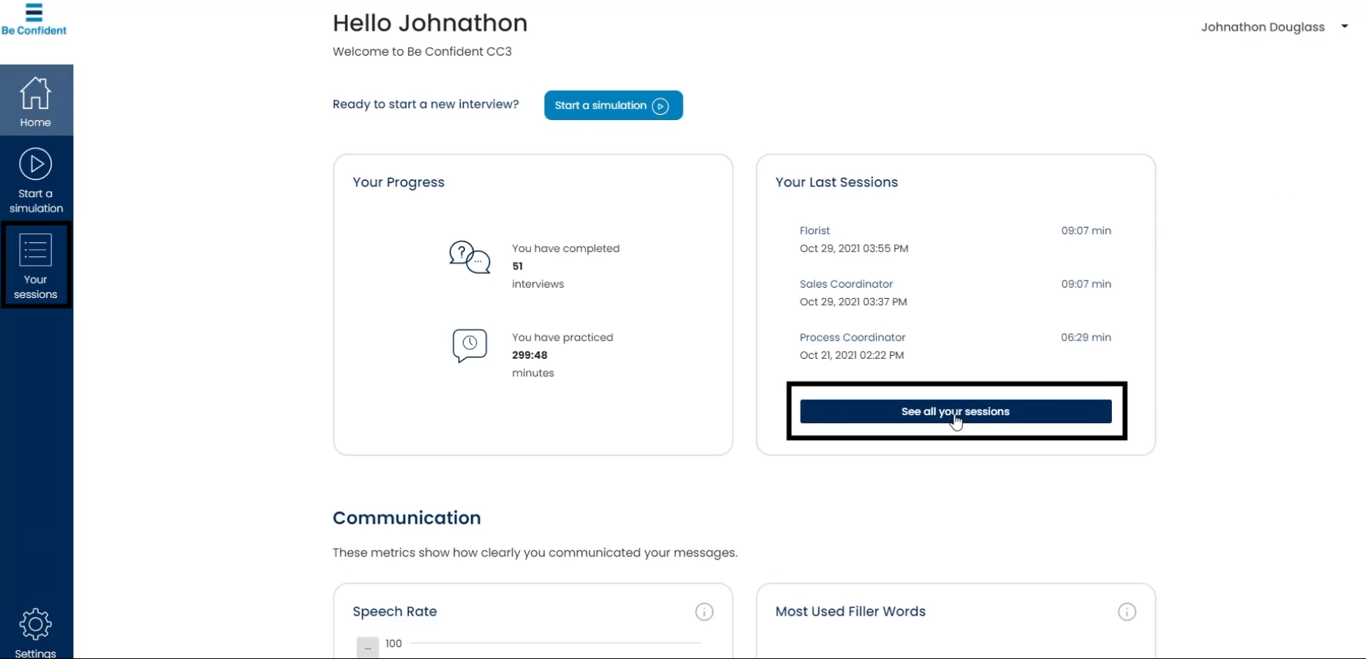Open the Florist session entry
The image size is (1366, 659).
(815, 231)
